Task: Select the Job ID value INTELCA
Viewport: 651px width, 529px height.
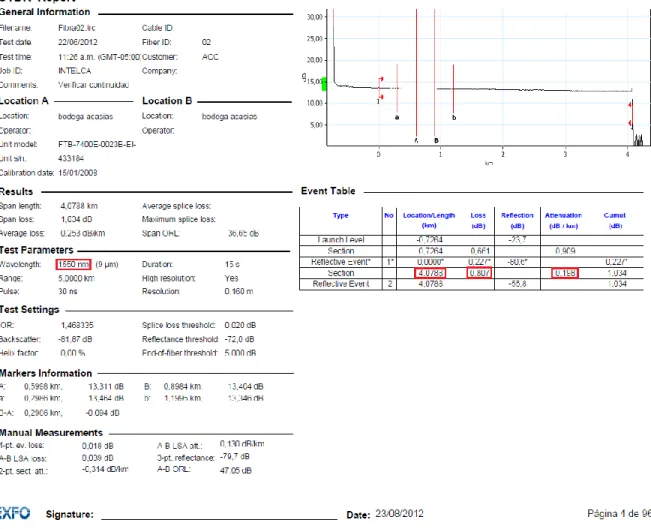Action: point(75,71)
